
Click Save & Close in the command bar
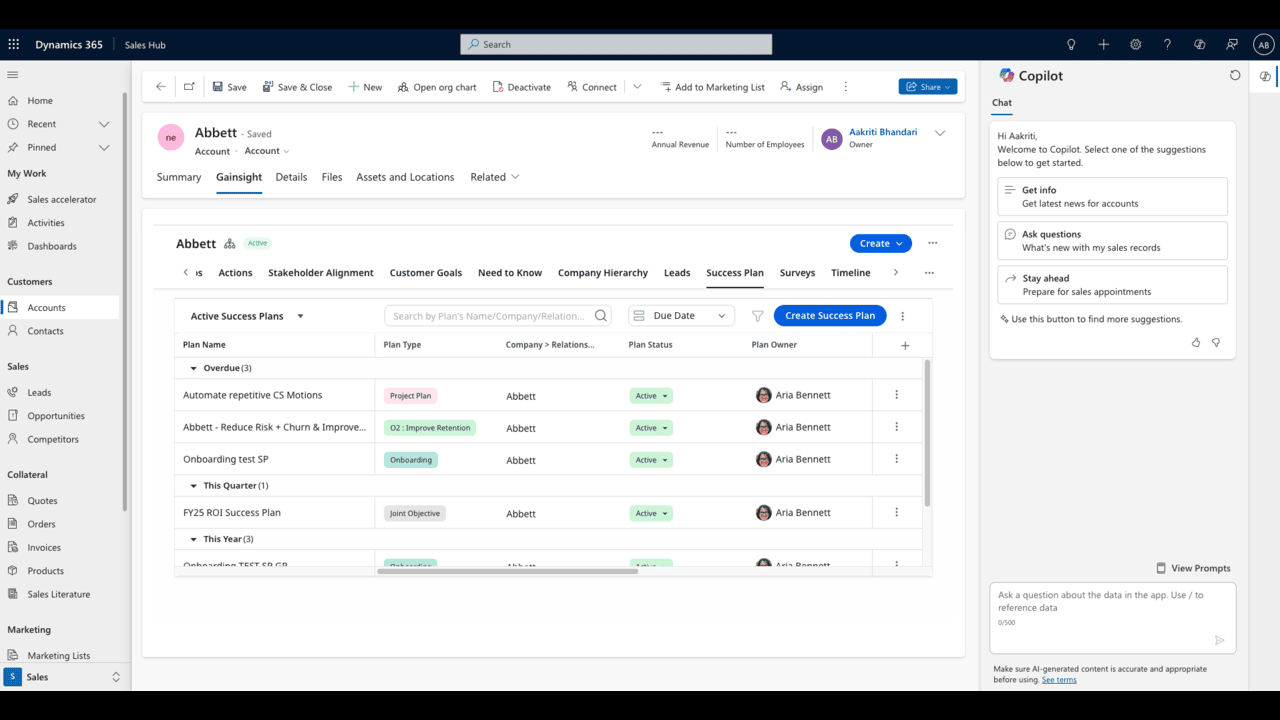point(297,87)
